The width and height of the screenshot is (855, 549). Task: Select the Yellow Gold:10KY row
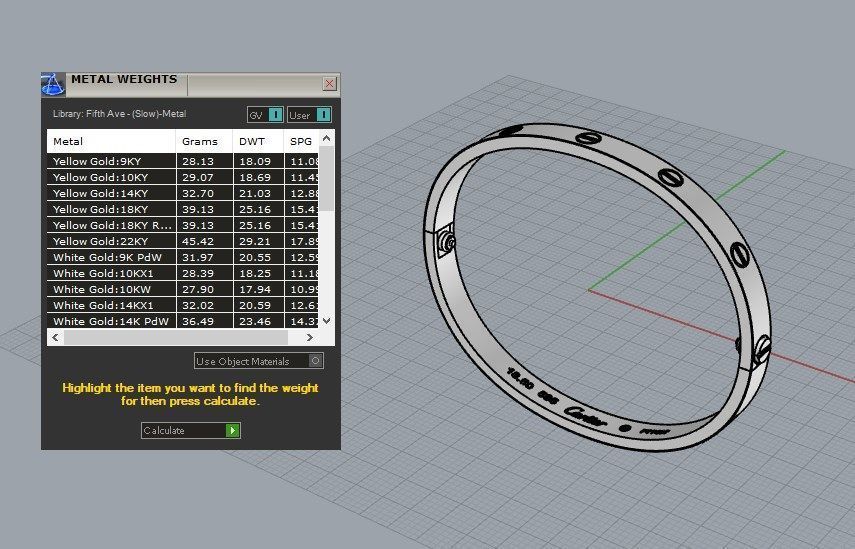tap(183, 177)
